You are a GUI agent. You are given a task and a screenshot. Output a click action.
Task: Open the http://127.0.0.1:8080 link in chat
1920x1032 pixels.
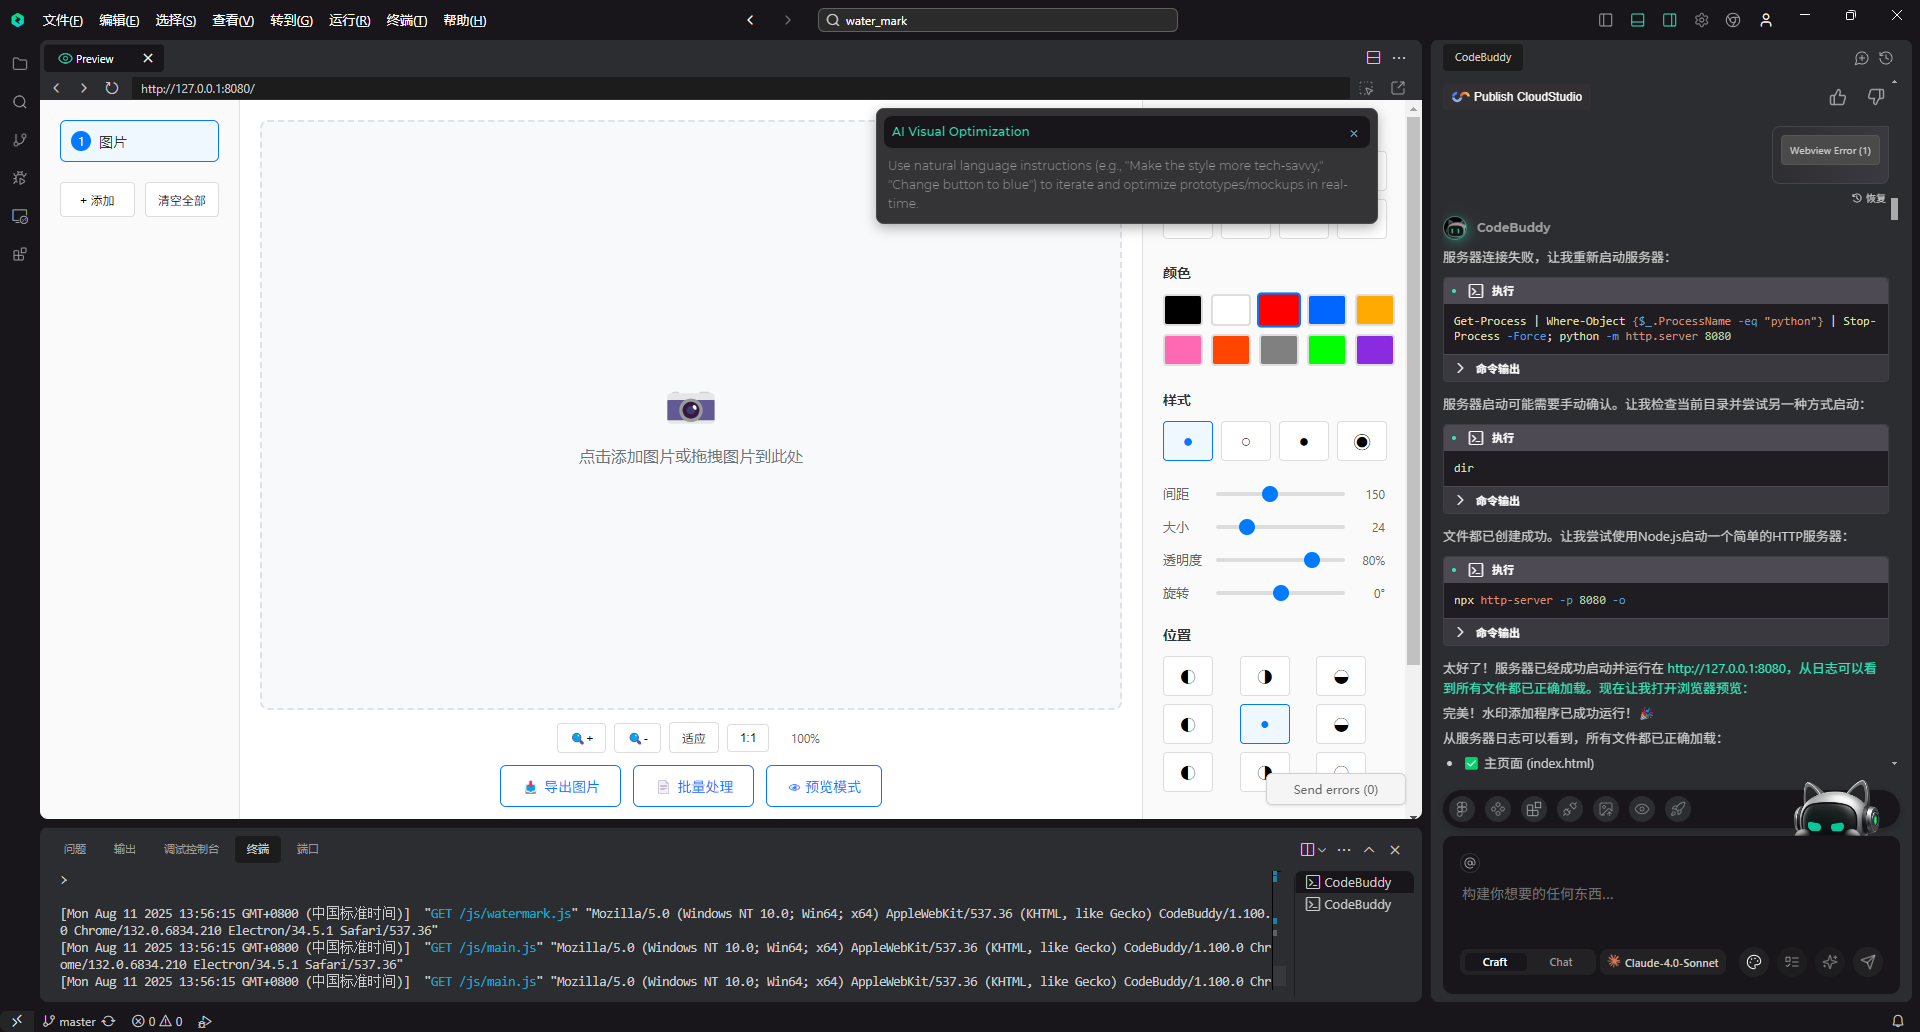[1727, 668]
